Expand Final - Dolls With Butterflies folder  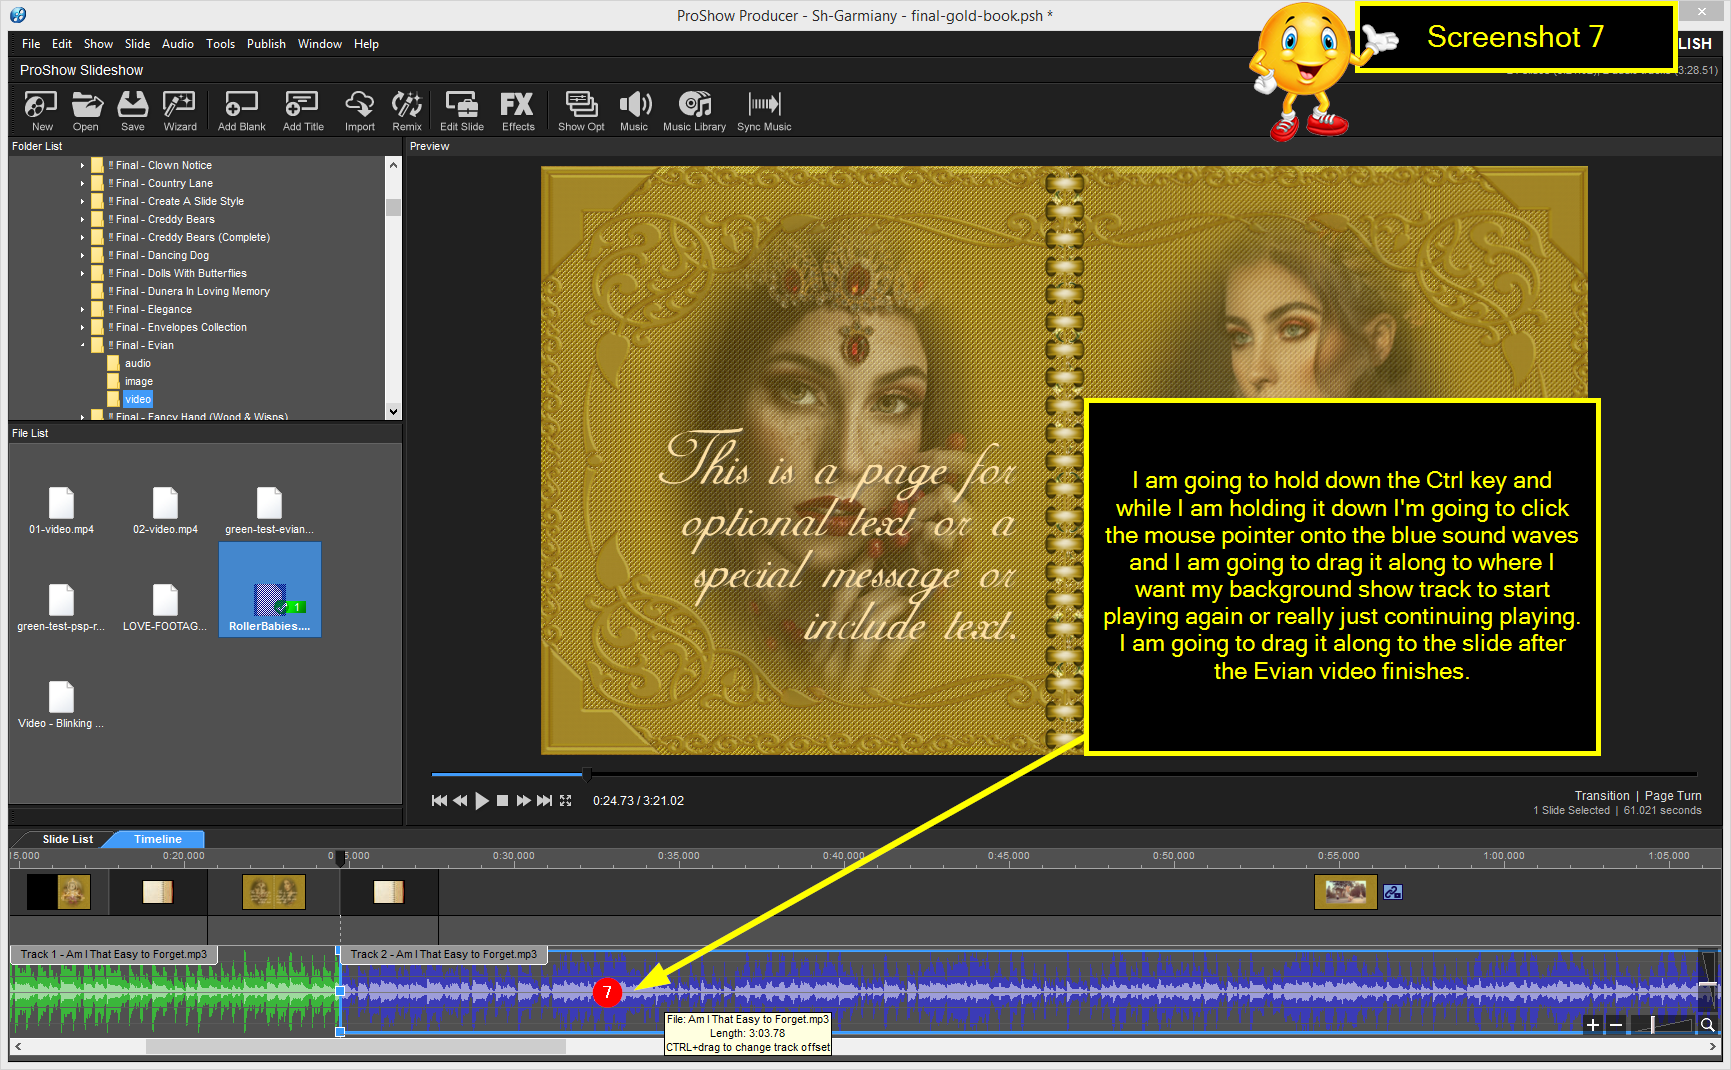coord(83,273)
